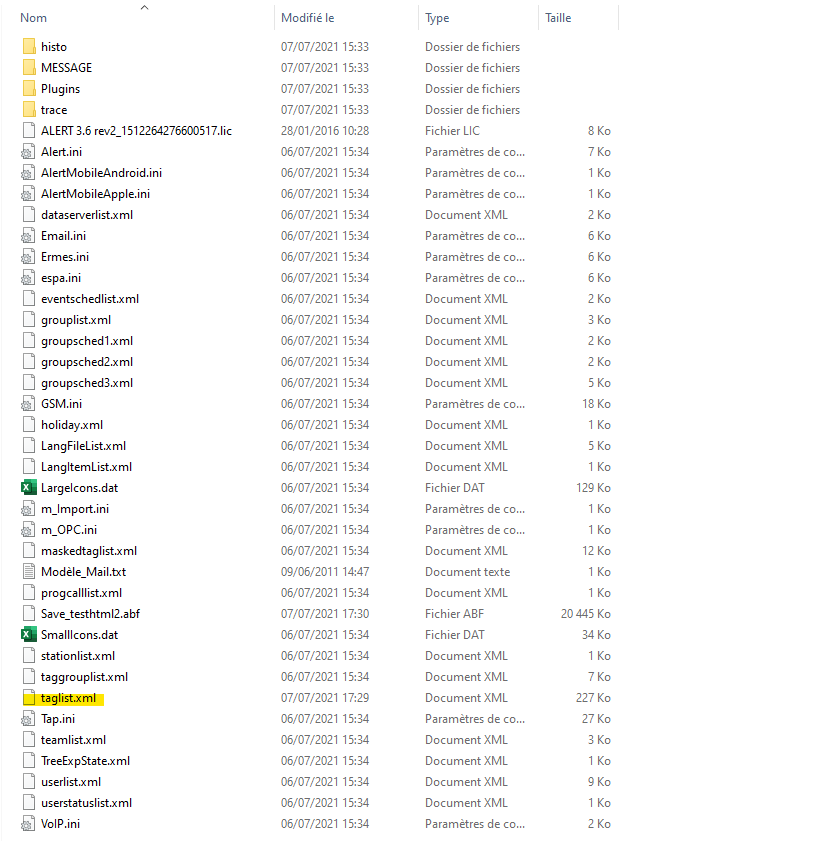The width and height of the screenshot is (832, 848).
Task: Click the SmallIcons.dat Excel icon
Action: (x=28, y=635)
